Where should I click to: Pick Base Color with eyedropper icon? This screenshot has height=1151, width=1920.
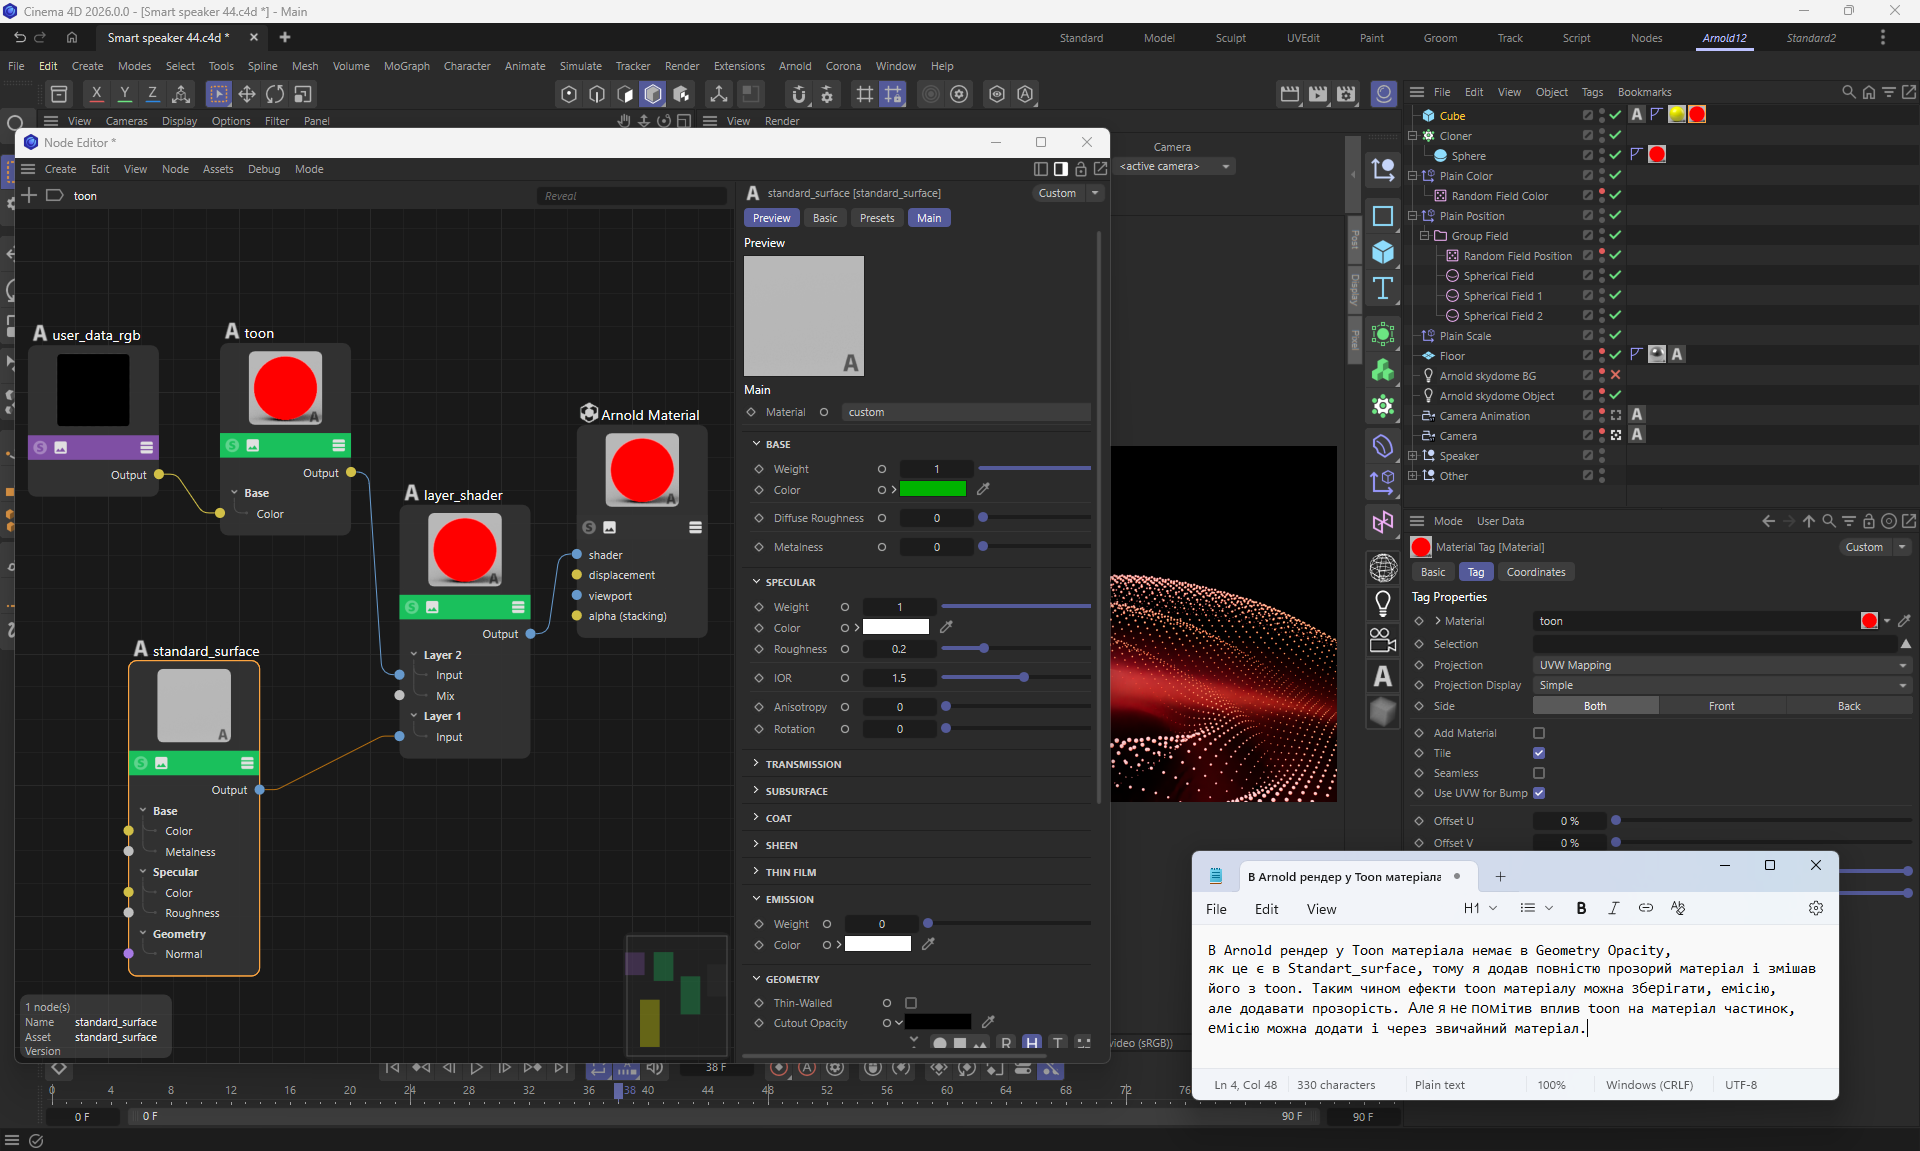pyautogui.click(x=983, y=489)
